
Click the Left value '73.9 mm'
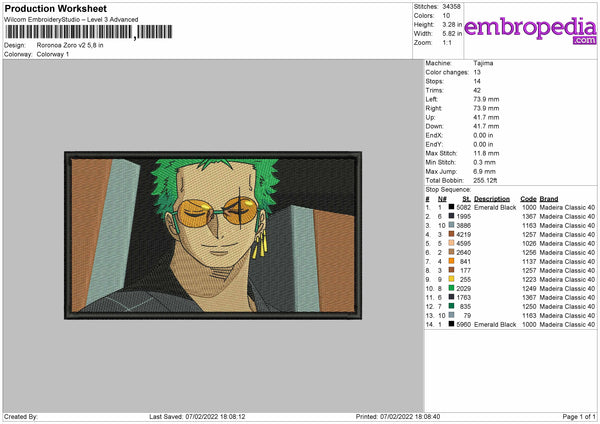click(486, 99)
